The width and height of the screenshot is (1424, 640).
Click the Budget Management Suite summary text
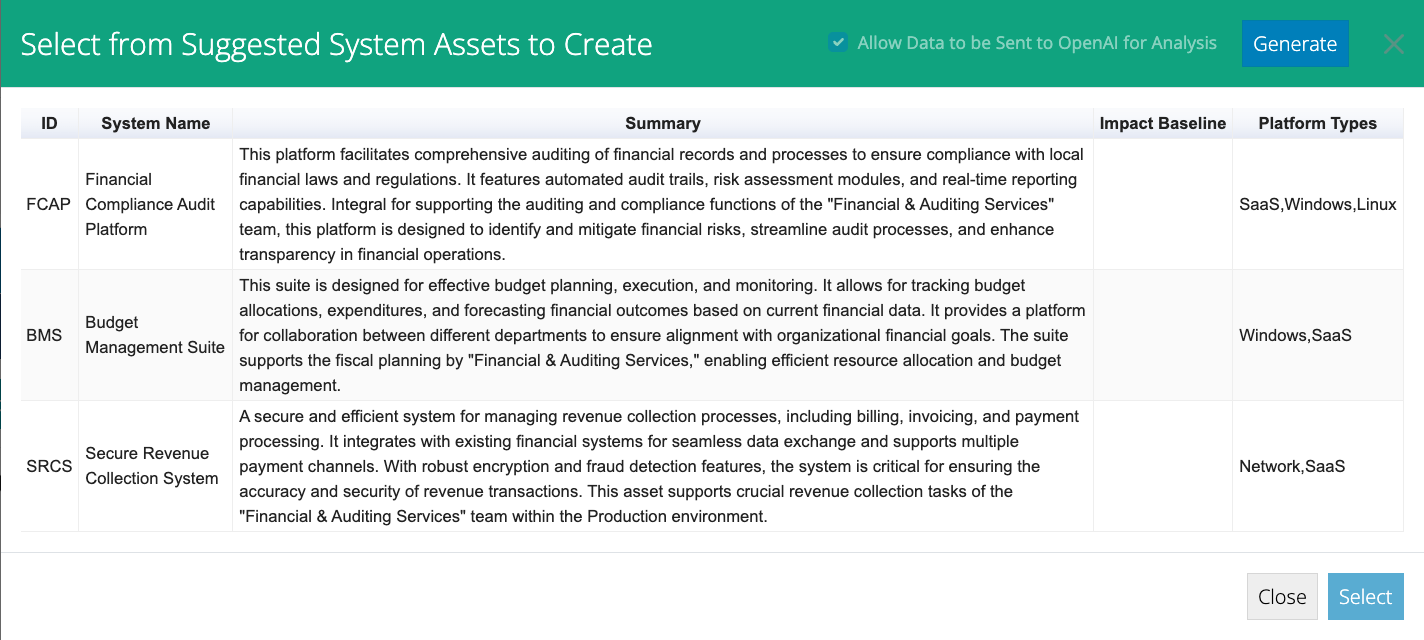point(663,335)
